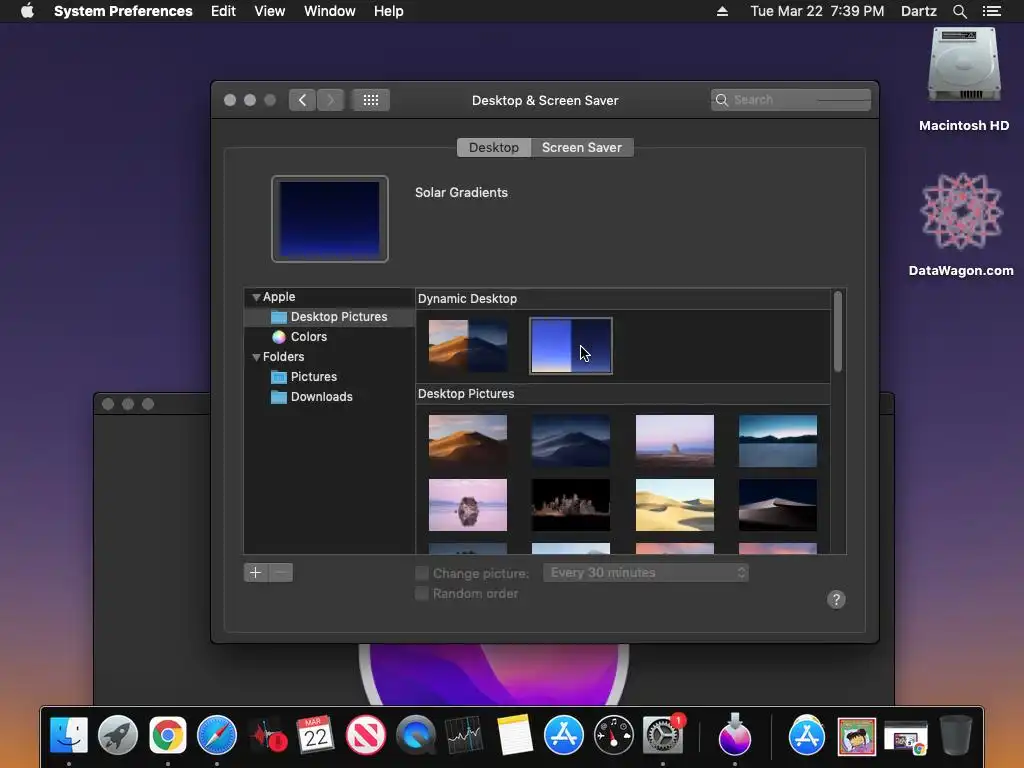This screenshot has width=1024, height=768.
Task: Click the eject icon in menu bar
Action: point(722,11)
